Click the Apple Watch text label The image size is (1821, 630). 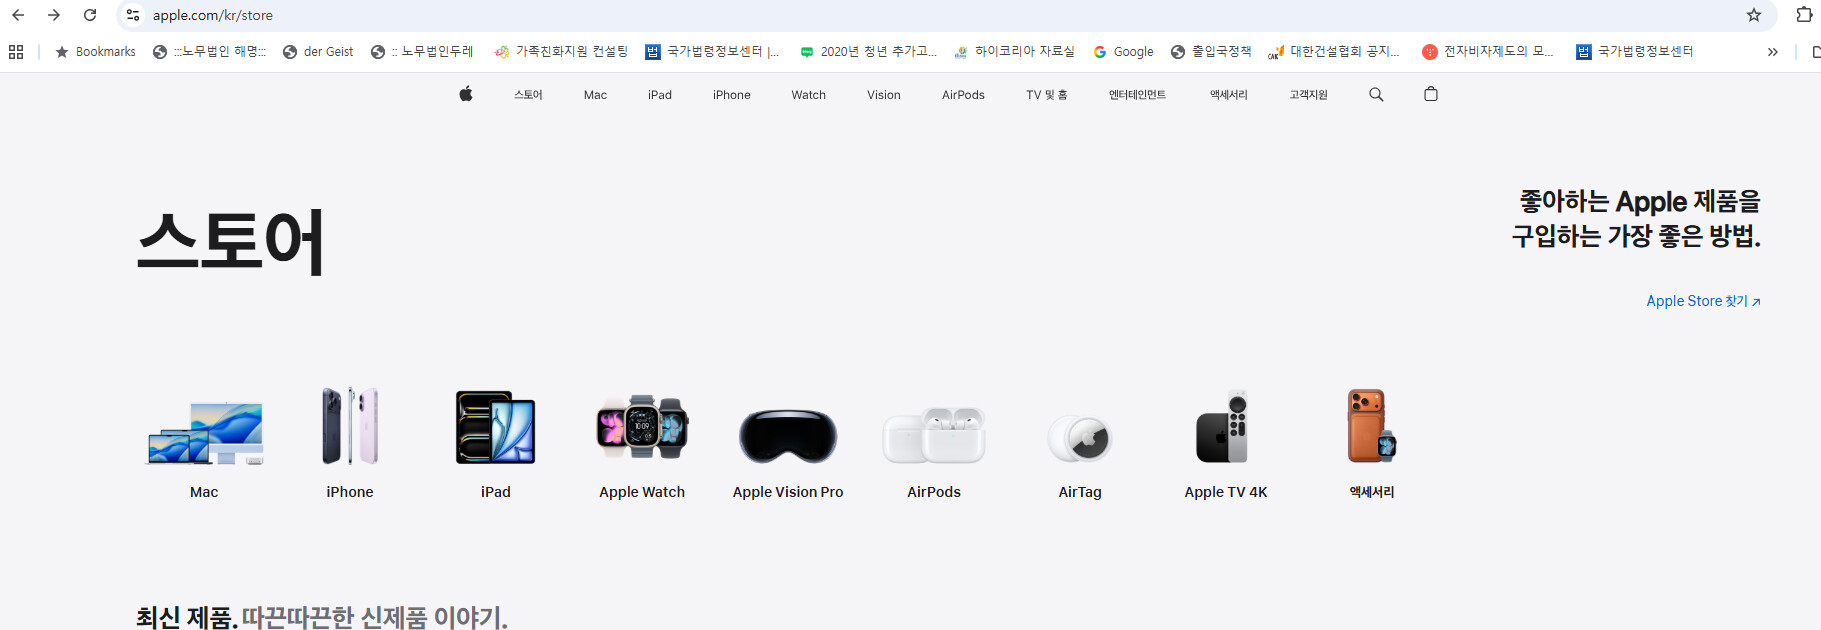pyautogui.click(x=642, y=492)
